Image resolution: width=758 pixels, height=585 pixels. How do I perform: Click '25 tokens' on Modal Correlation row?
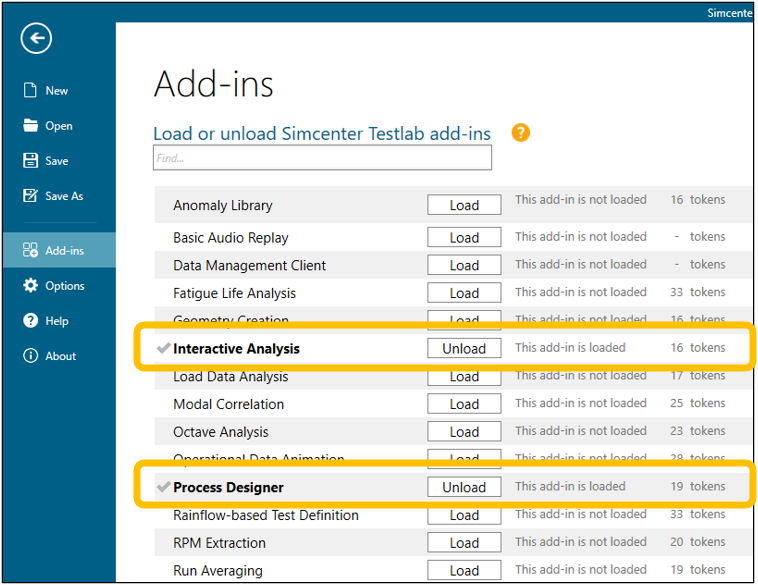698,403
